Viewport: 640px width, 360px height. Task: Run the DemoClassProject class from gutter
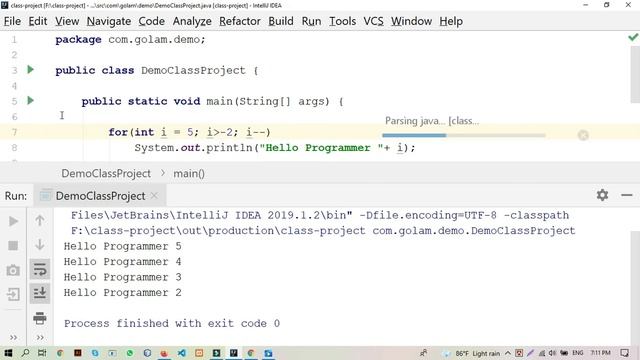click(31, 70)
